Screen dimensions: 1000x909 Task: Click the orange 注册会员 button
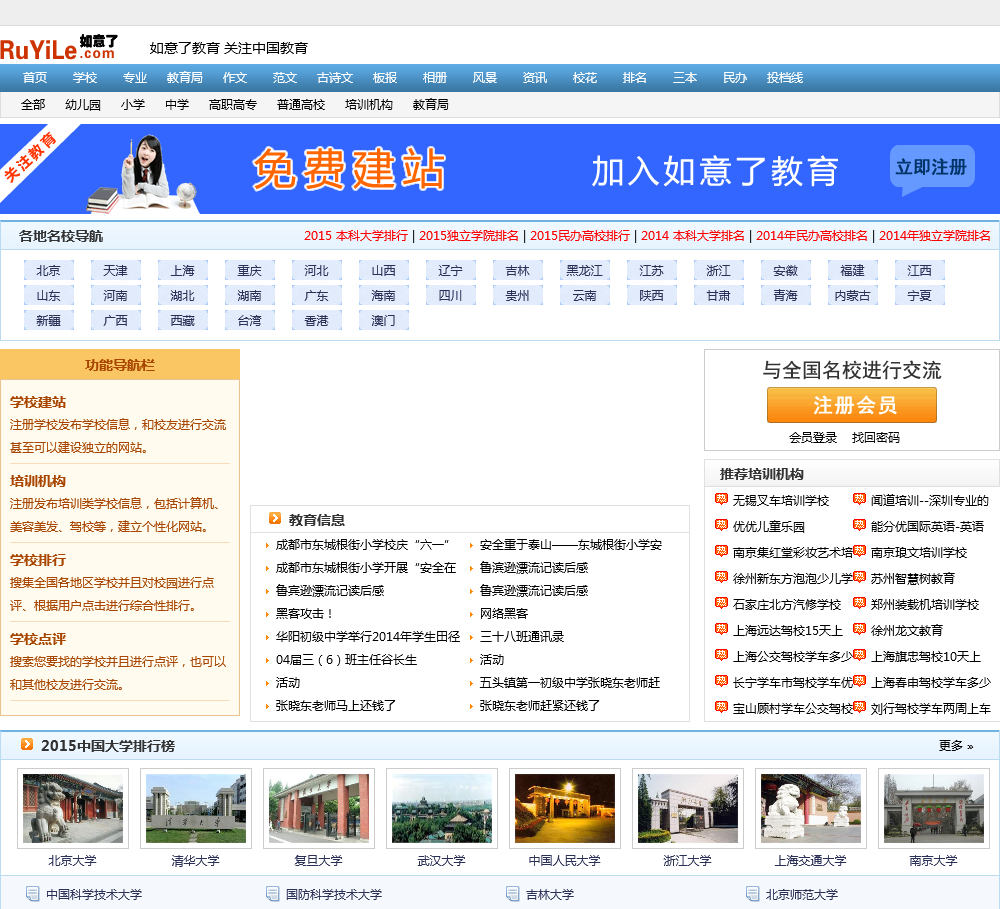pyautogui.click(x=851, y=405)
